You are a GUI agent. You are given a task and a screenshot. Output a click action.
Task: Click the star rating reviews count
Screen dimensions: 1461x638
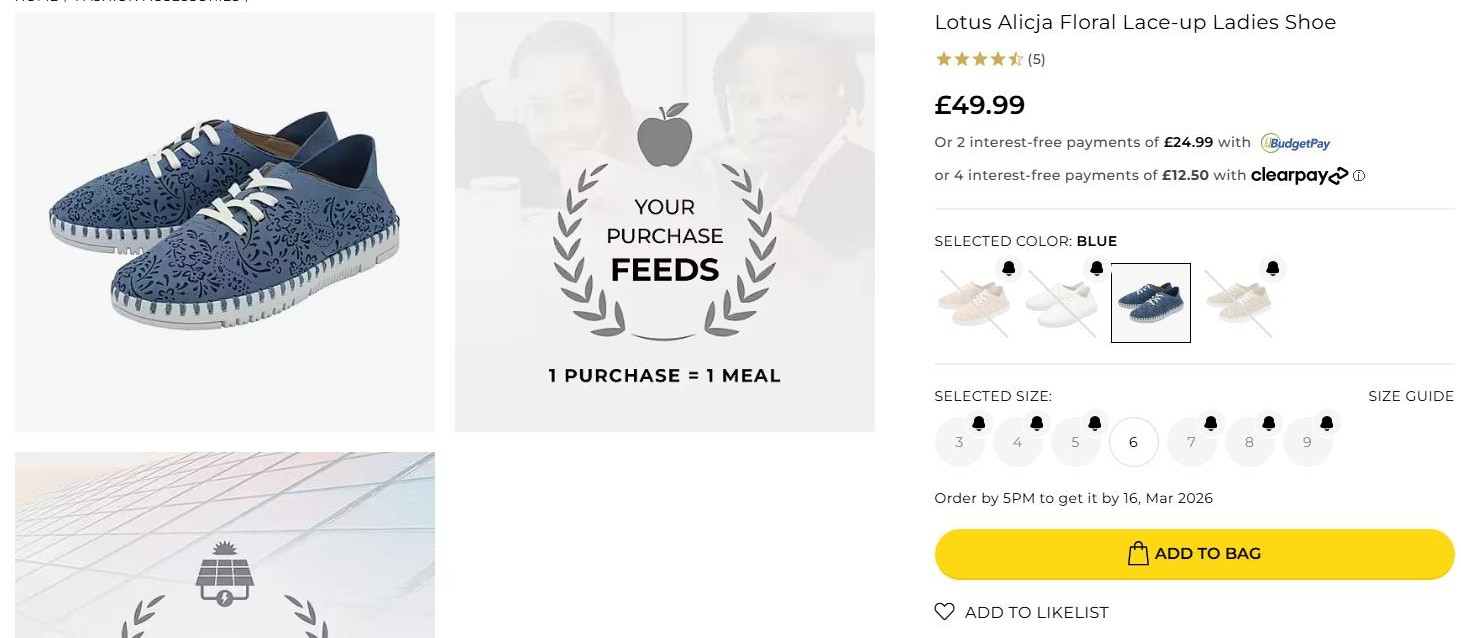(1036, 59)
